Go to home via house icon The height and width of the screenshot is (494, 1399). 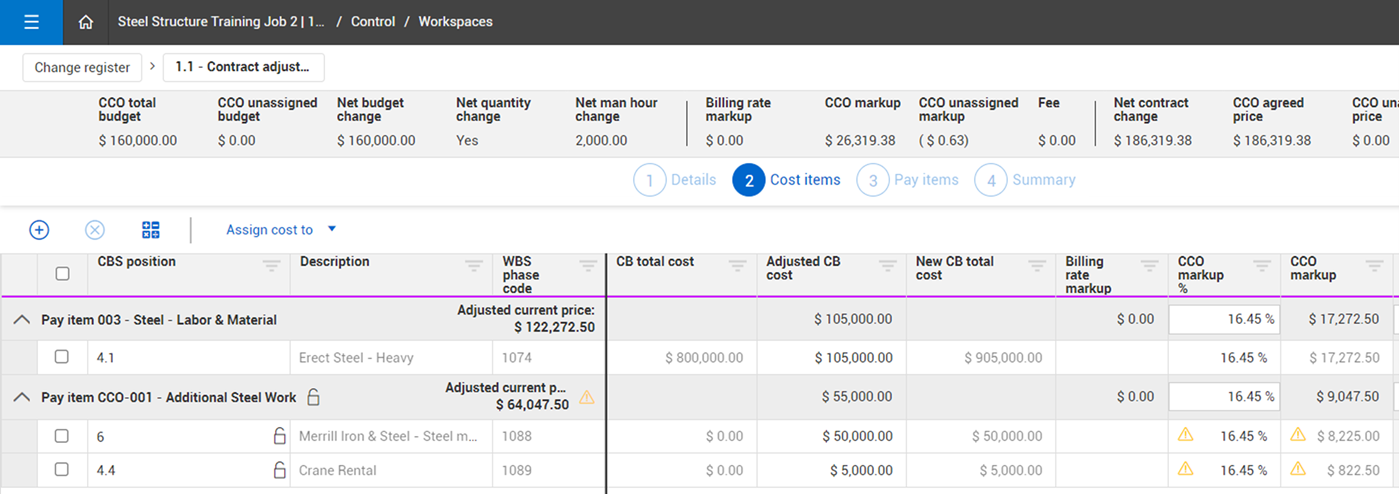point(86,22)
